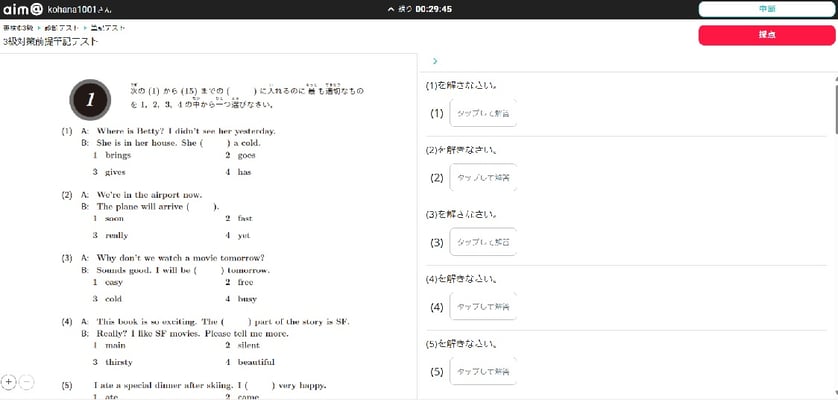Tap answer field for question (4)

[483, 307]
